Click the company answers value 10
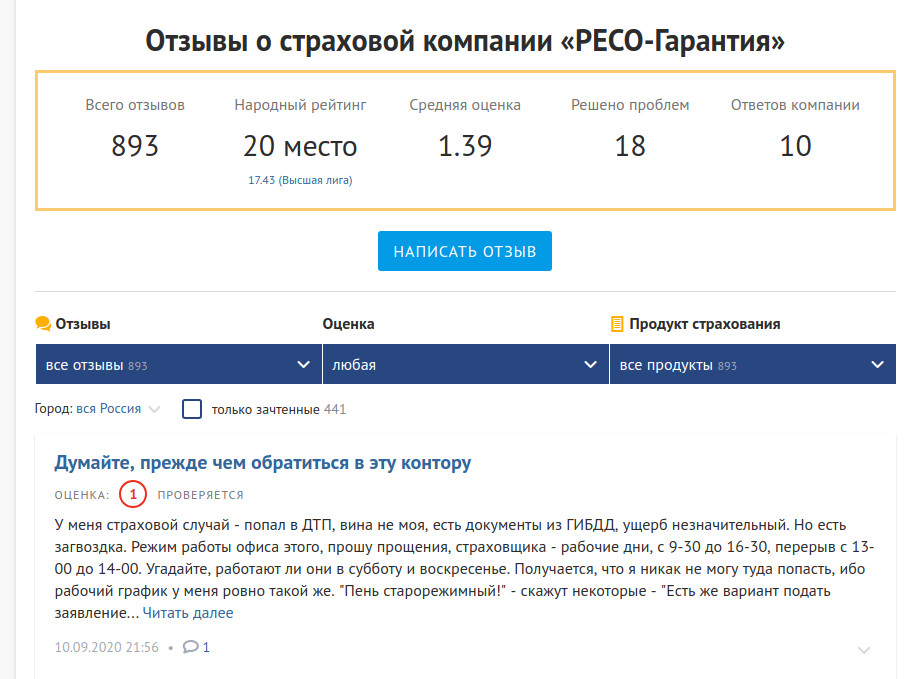Viewport: 912px width, 679px height. click(x=795, y=145)
